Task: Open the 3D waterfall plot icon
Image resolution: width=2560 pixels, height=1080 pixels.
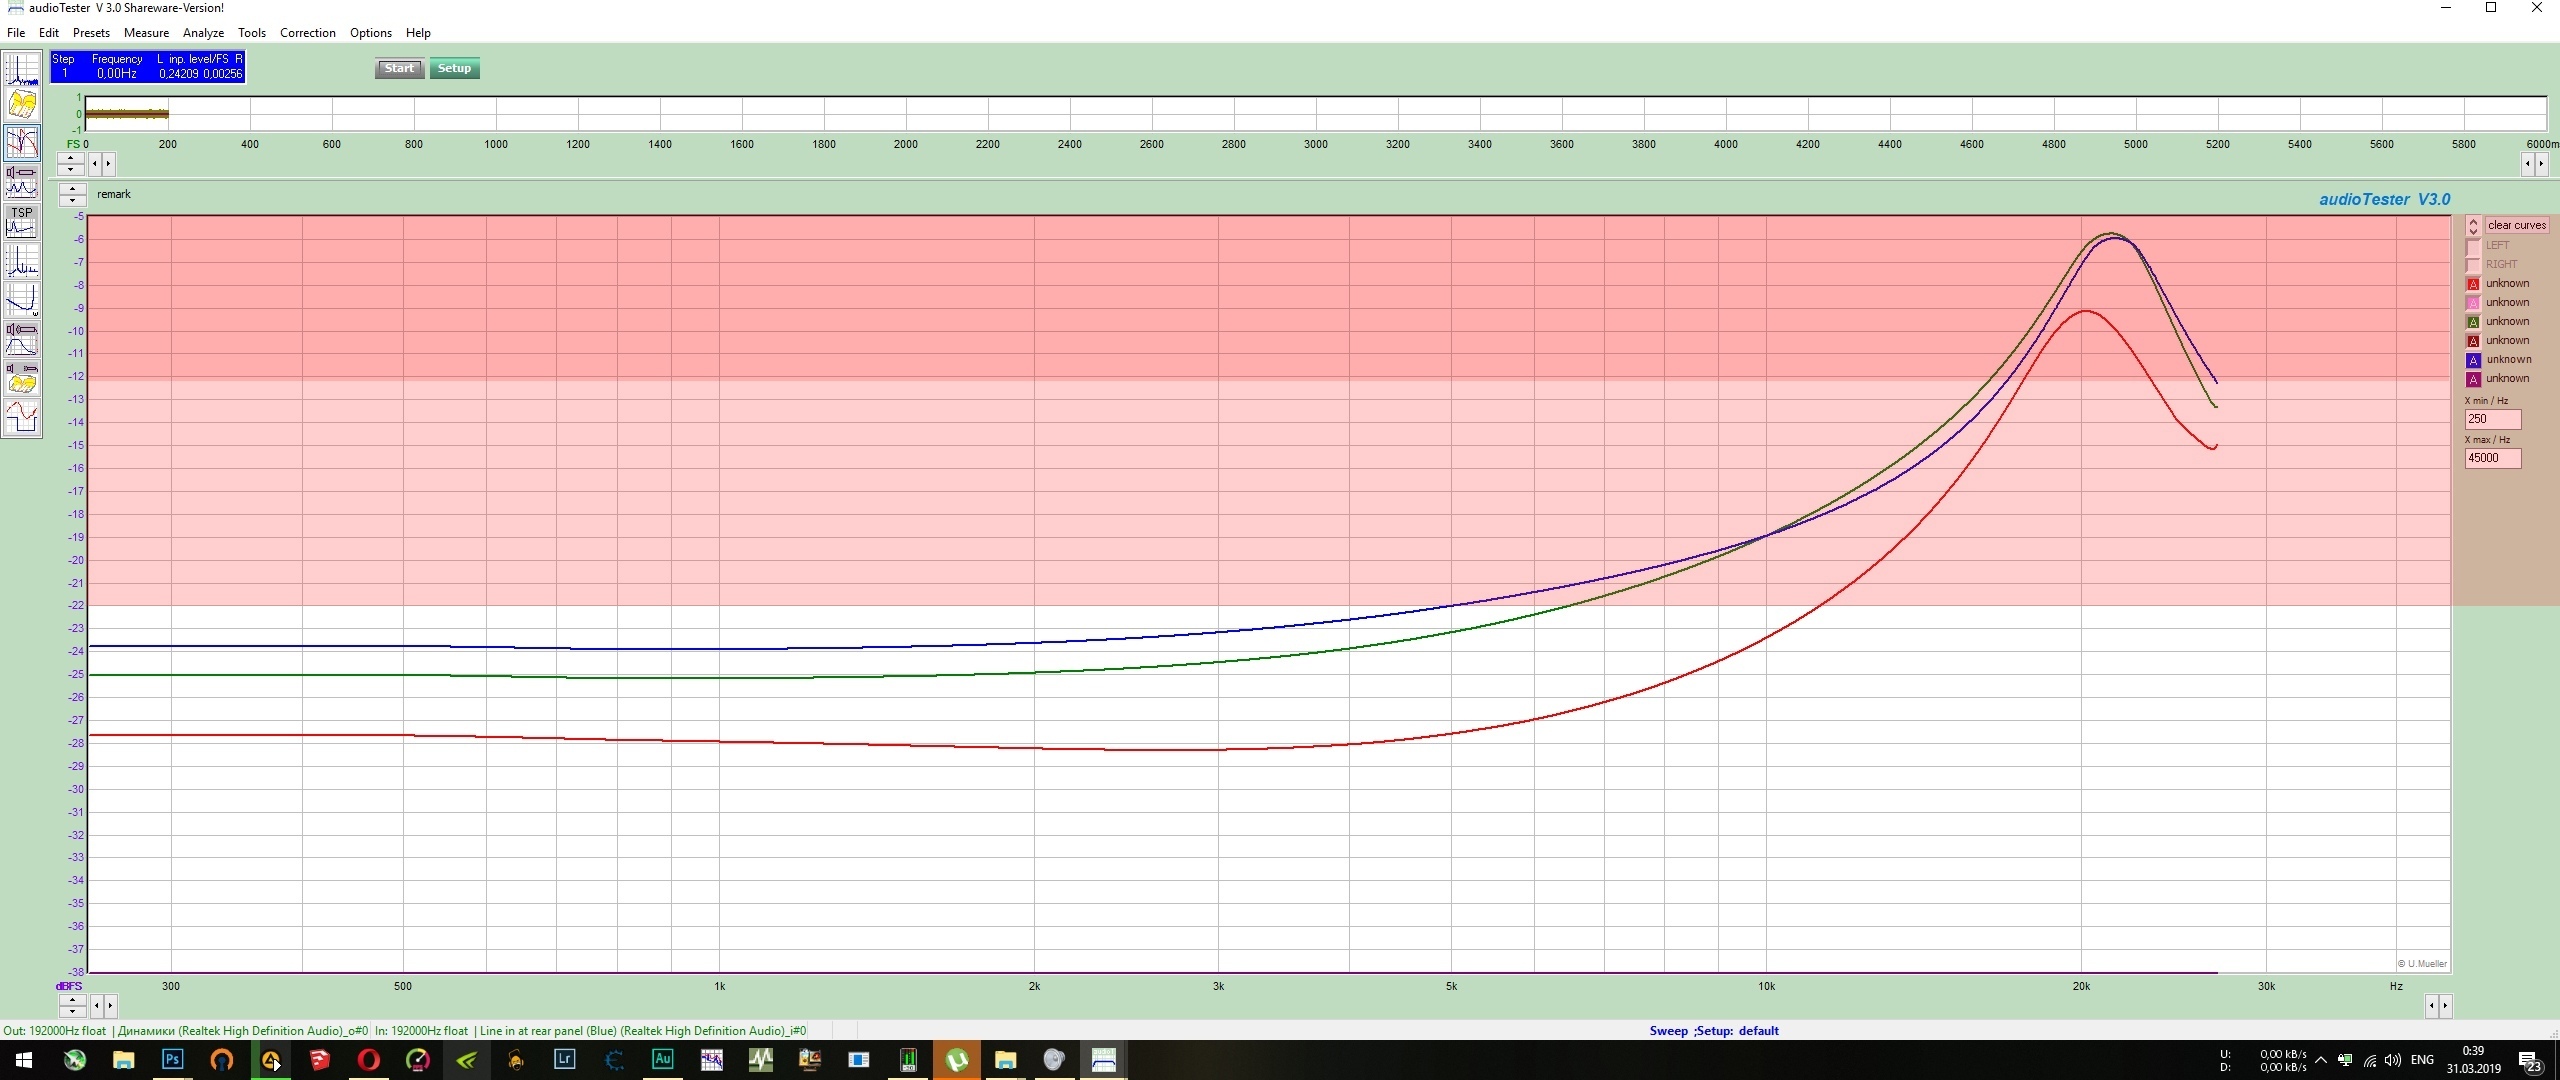Action: tap(21, 104)
